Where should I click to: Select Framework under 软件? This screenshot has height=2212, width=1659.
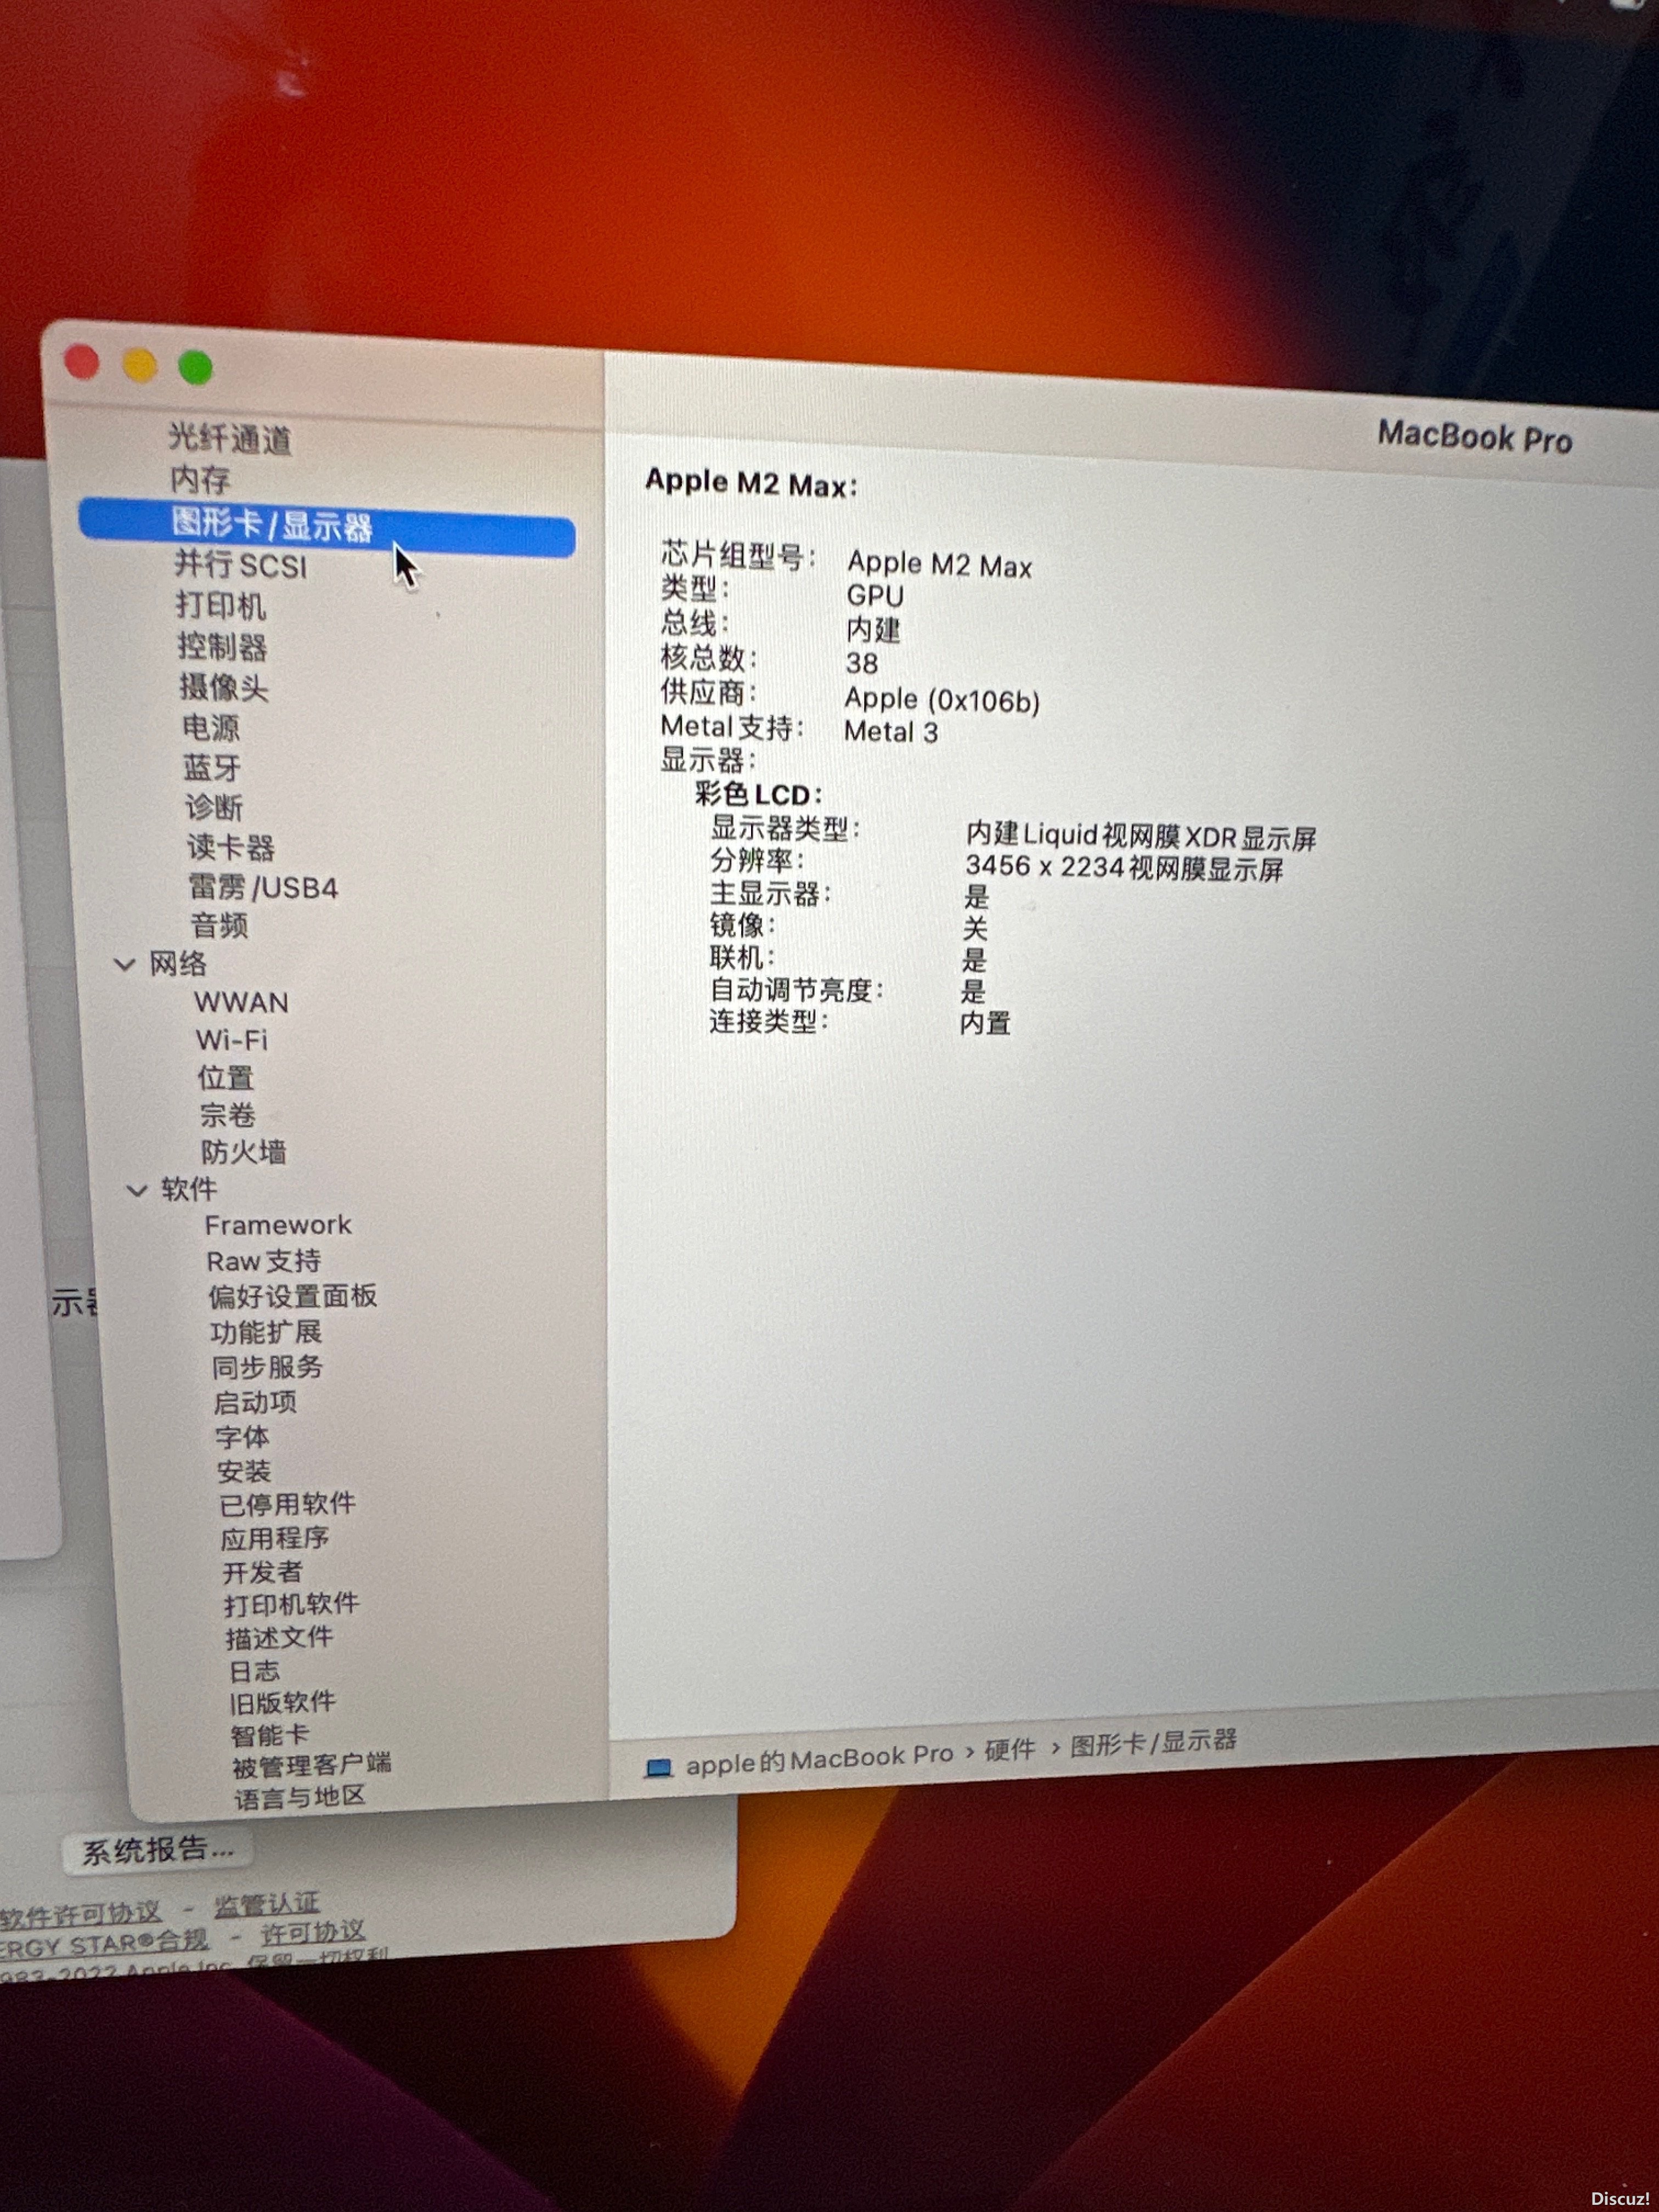[278, 1225]
